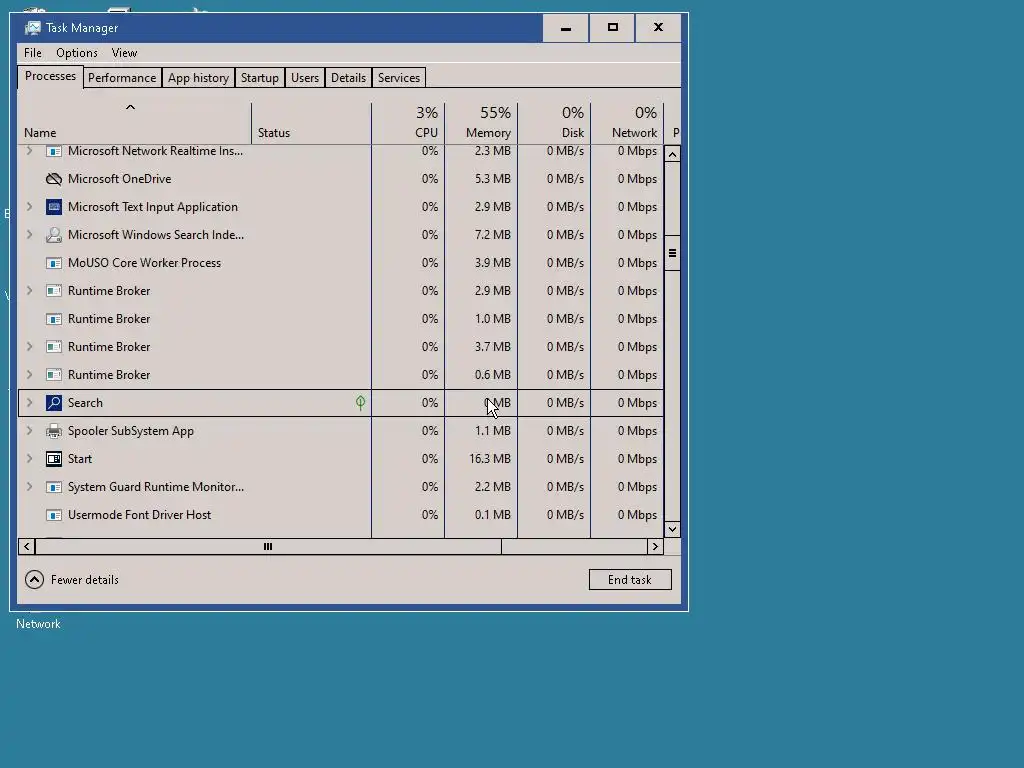Open the File menu

coord(33,53)
